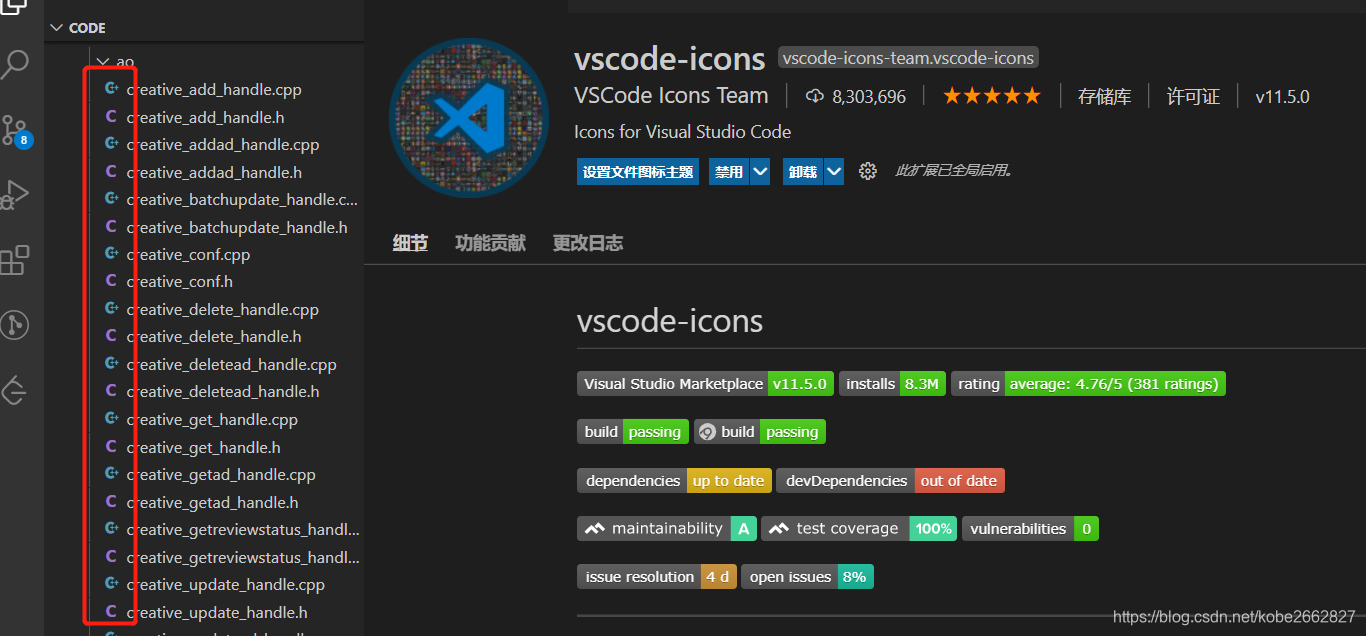
Task: Open the extension Manage gear menu
Action: coord(867,171)
